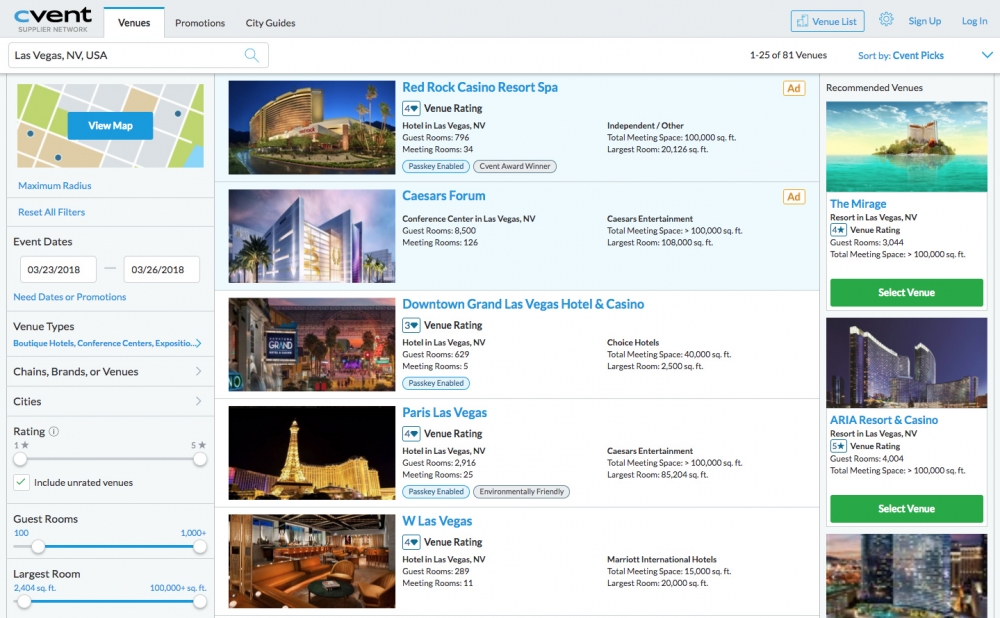
Task: Click the Ad badge on Caesars Forum
Action: coord(794,197)
